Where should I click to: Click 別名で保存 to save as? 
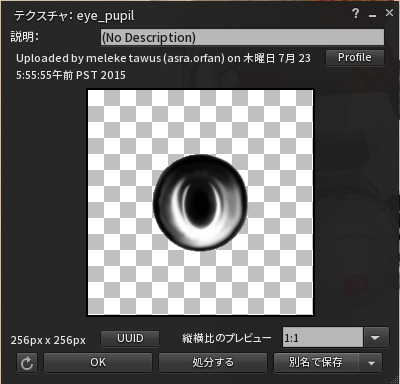tap(316, 362)
